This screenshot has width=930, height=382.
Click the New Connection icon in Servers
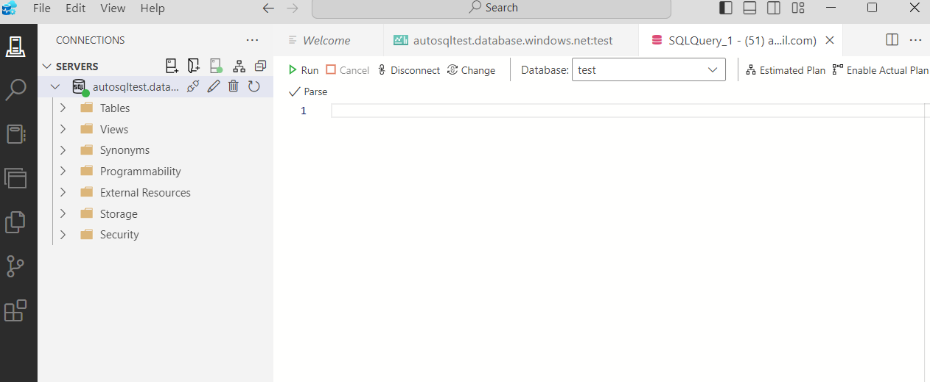pos(171,66)
